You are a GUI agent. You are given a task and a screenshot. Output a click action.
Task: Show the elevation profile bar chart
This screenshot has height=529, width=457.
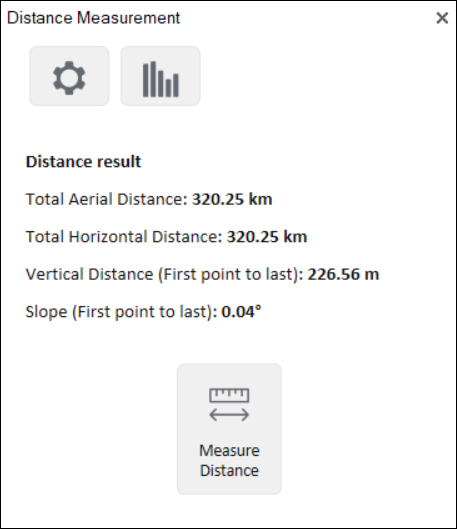161,76
